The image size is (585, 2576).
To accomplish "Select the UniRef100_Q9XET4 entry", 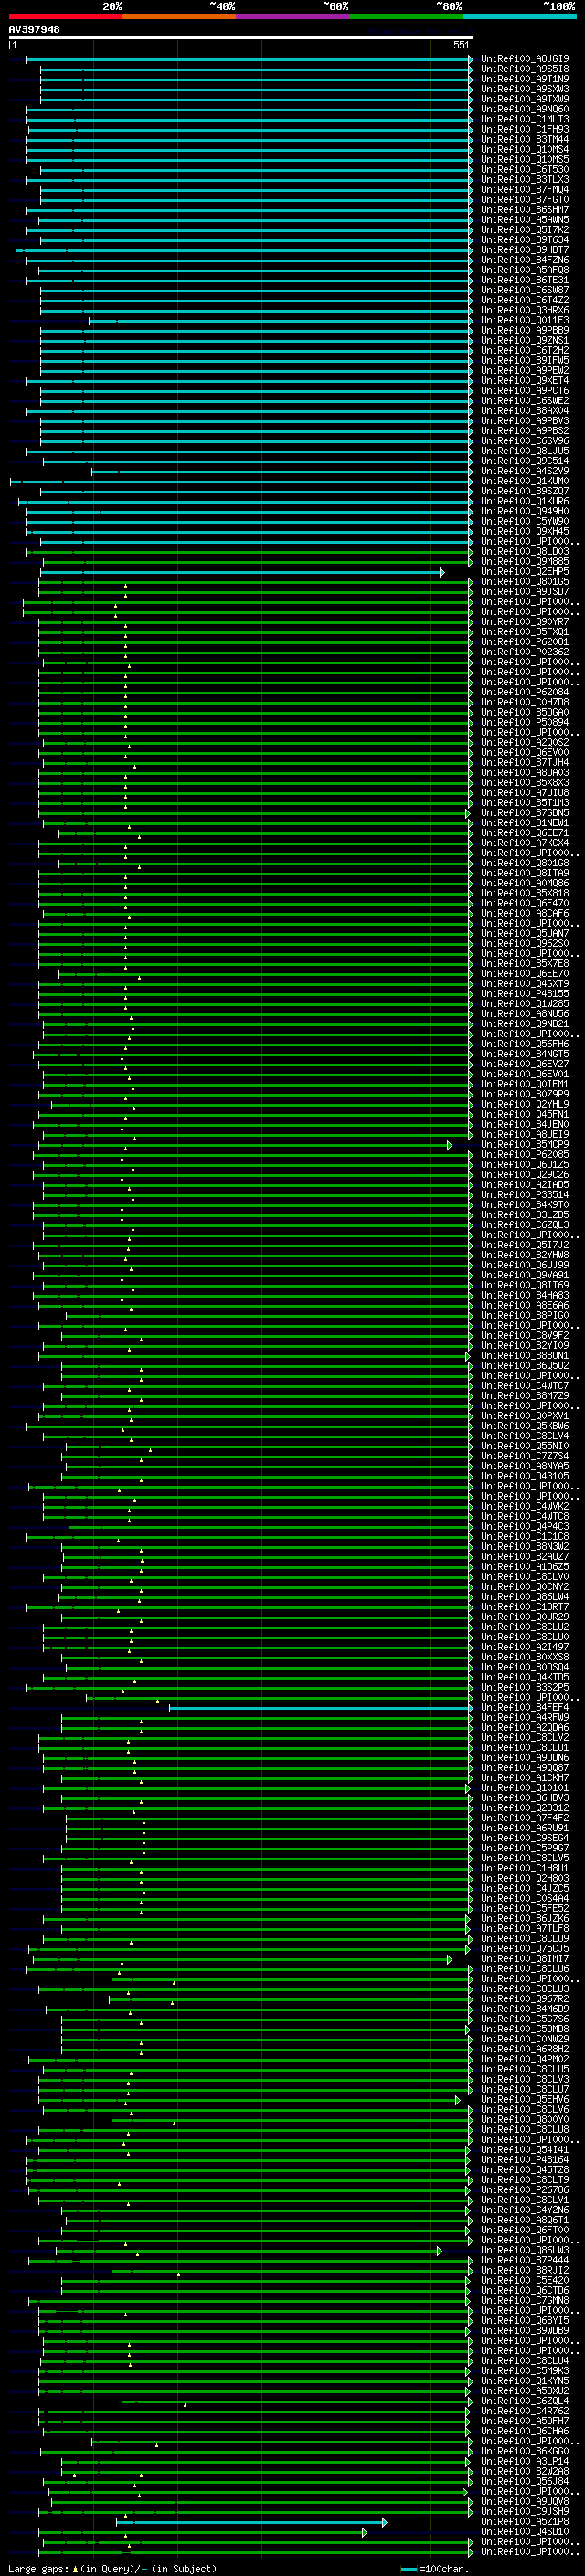I will (x=525, y=380).
